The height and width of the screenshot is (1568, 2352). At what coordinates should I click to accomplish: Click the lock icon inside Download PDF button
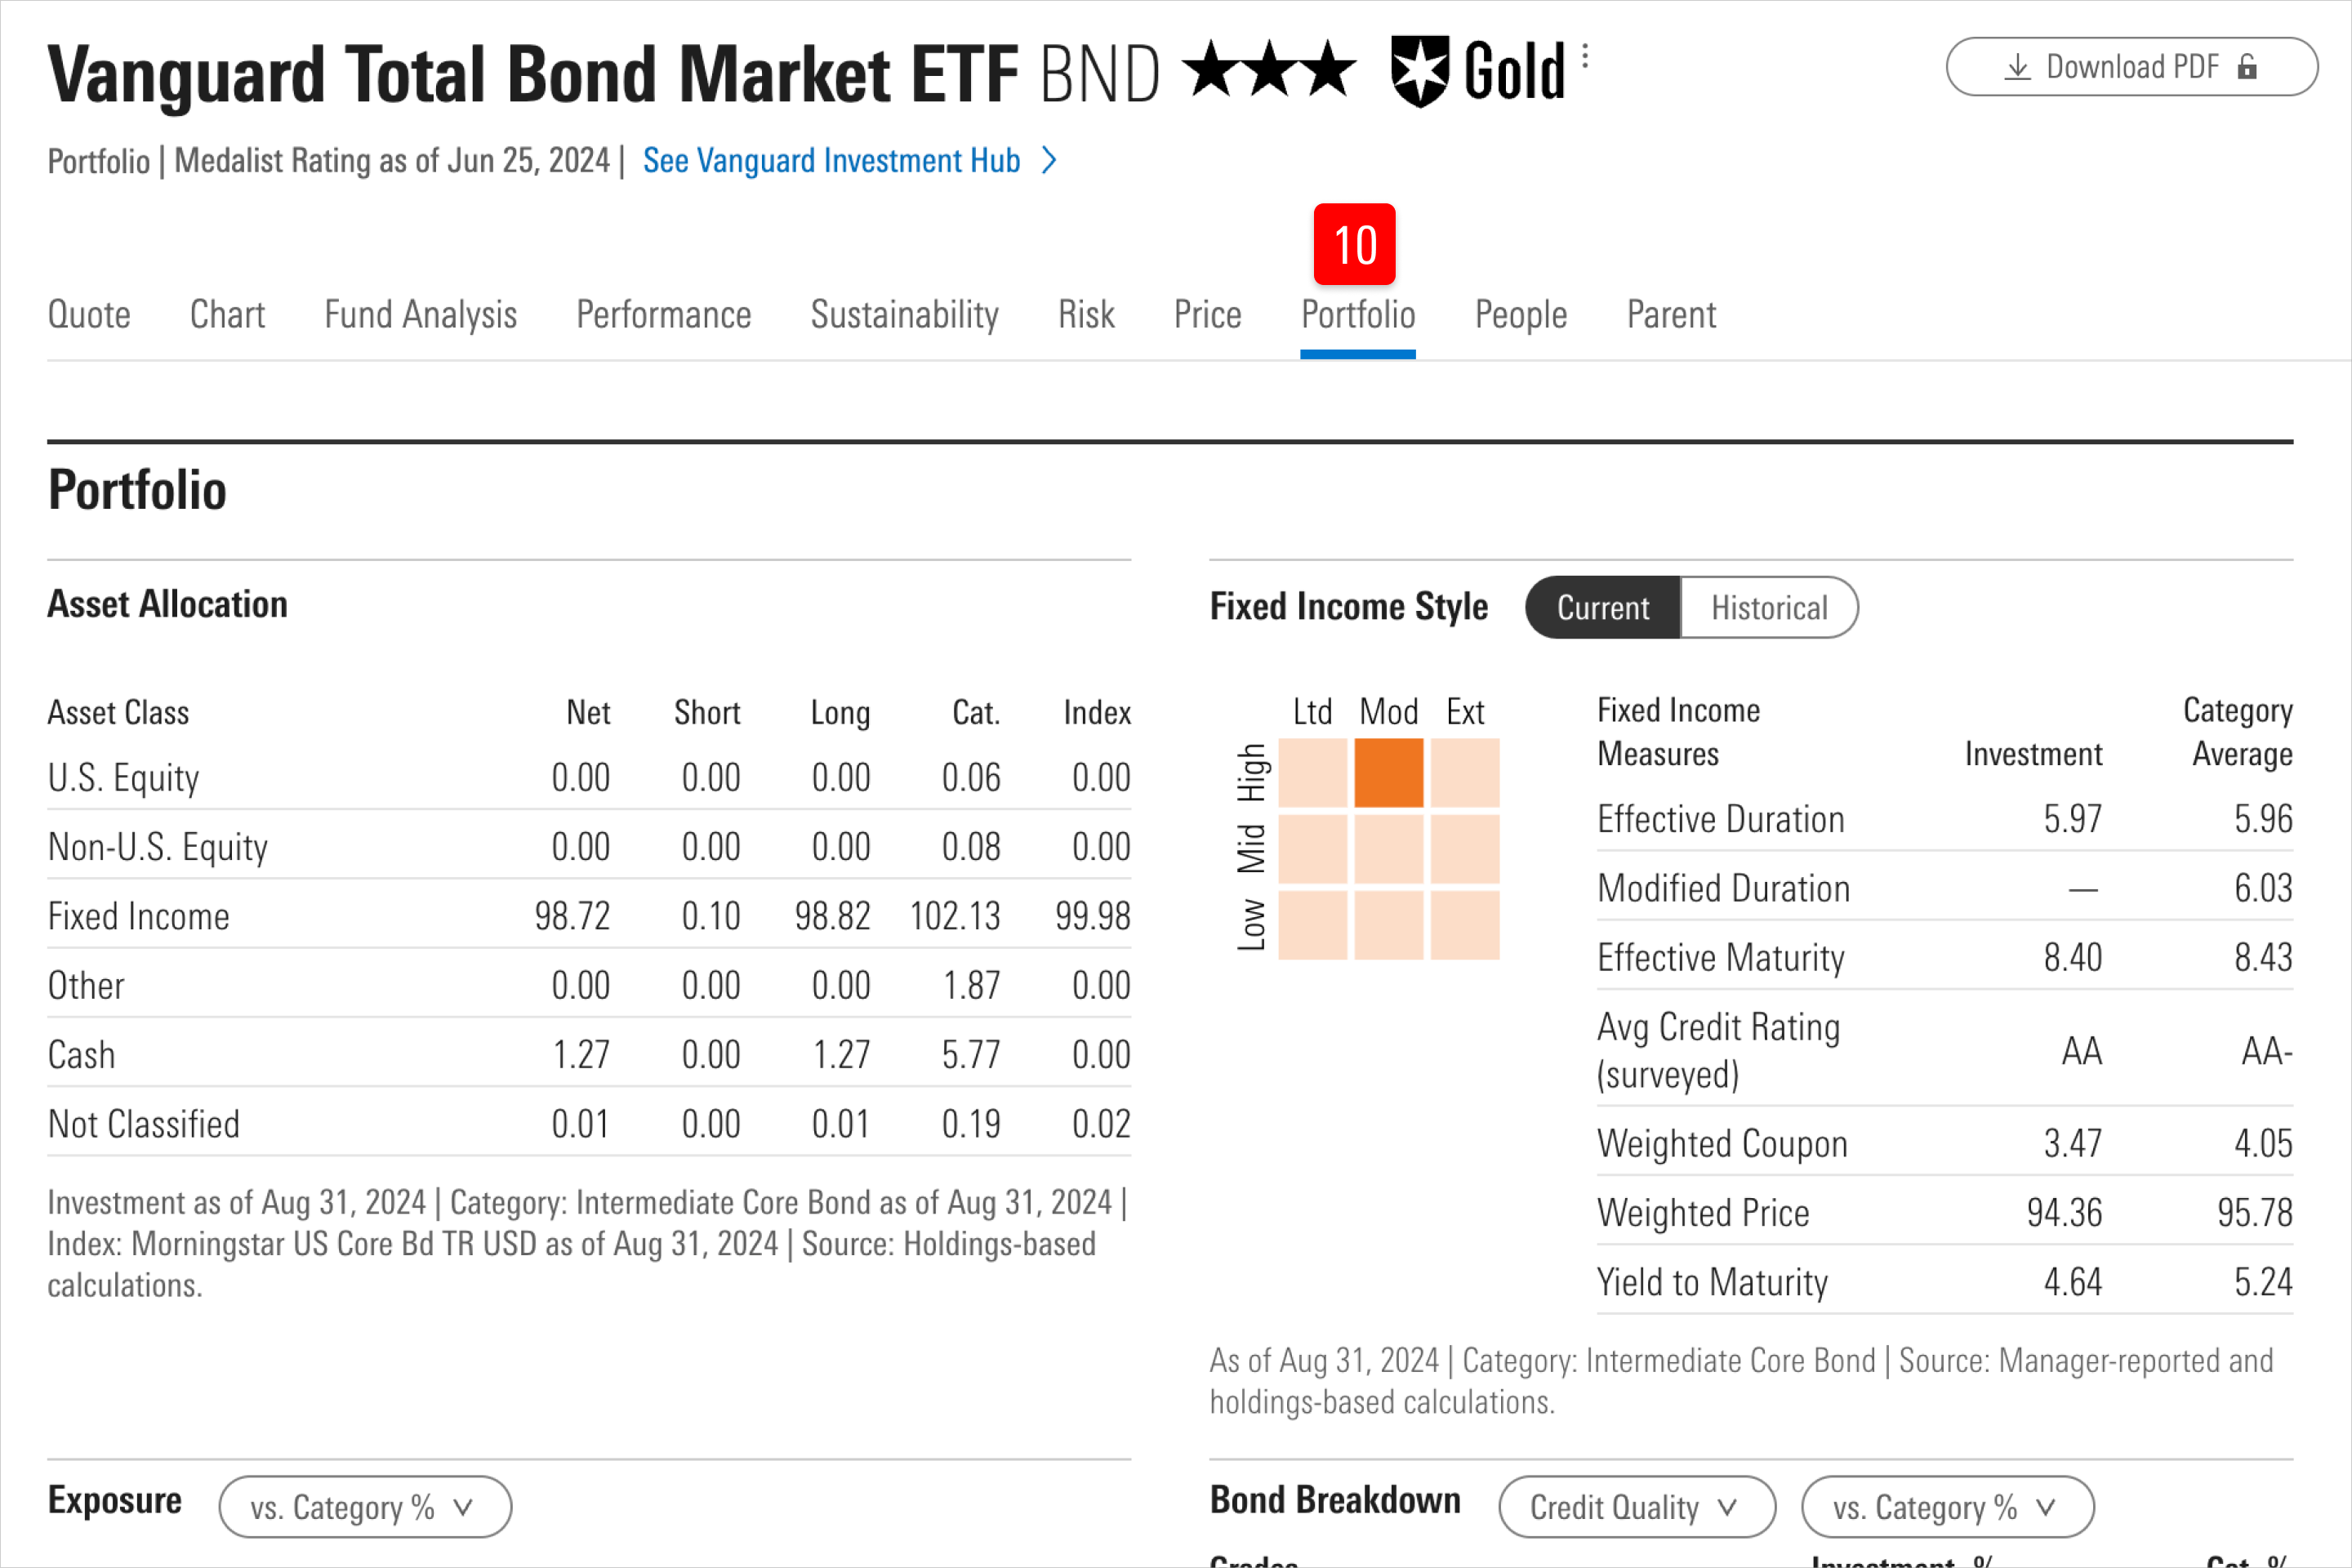[x=2248, y=66]
